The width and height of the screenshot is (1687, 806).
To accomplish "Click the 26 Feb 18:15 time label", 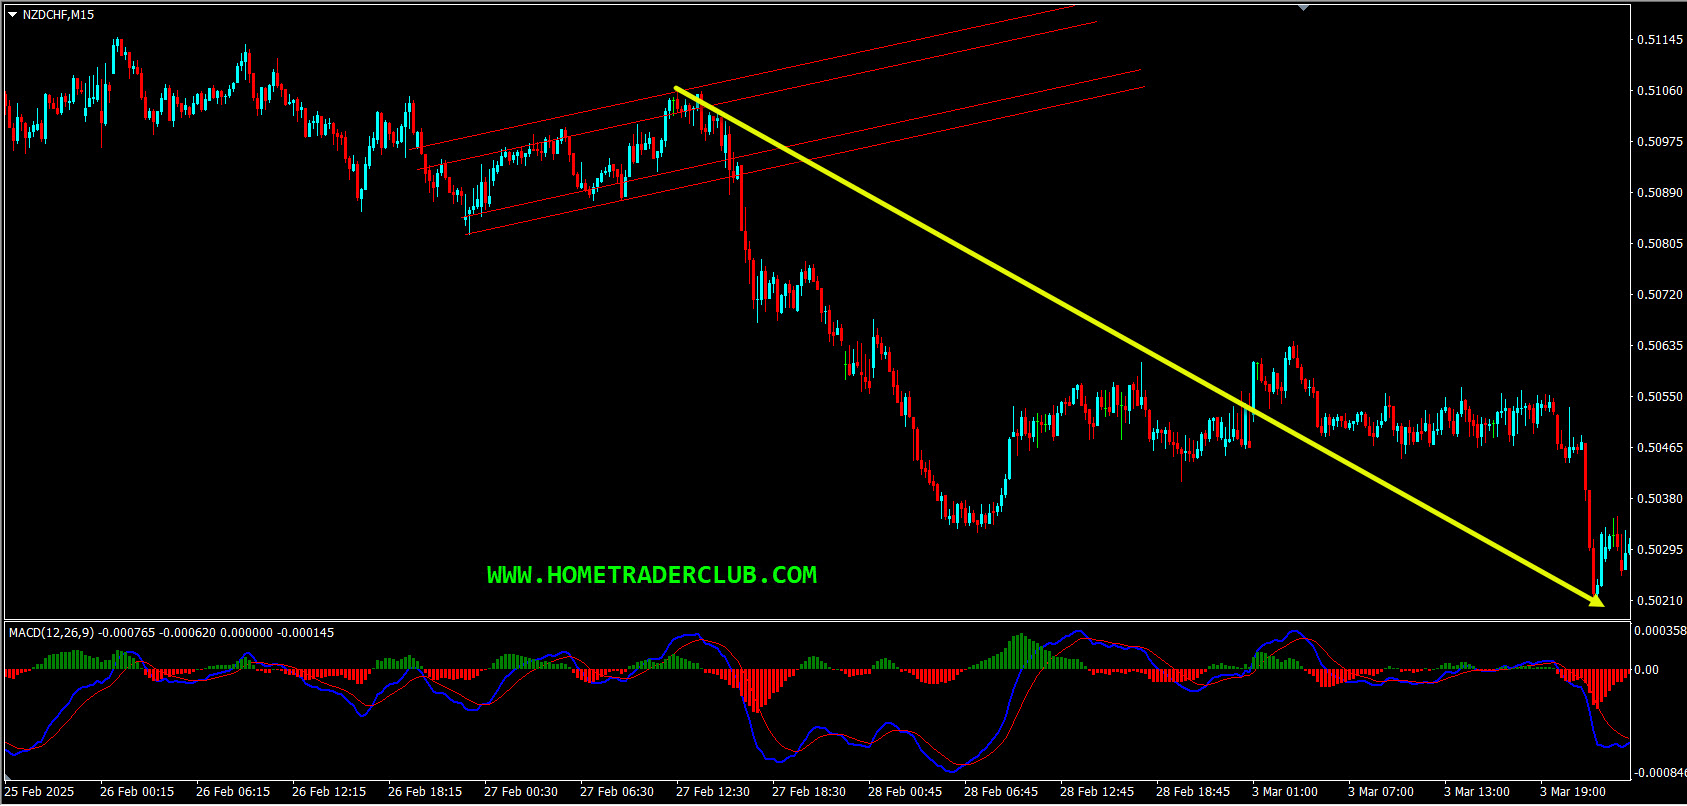I will tap(425, 792).
